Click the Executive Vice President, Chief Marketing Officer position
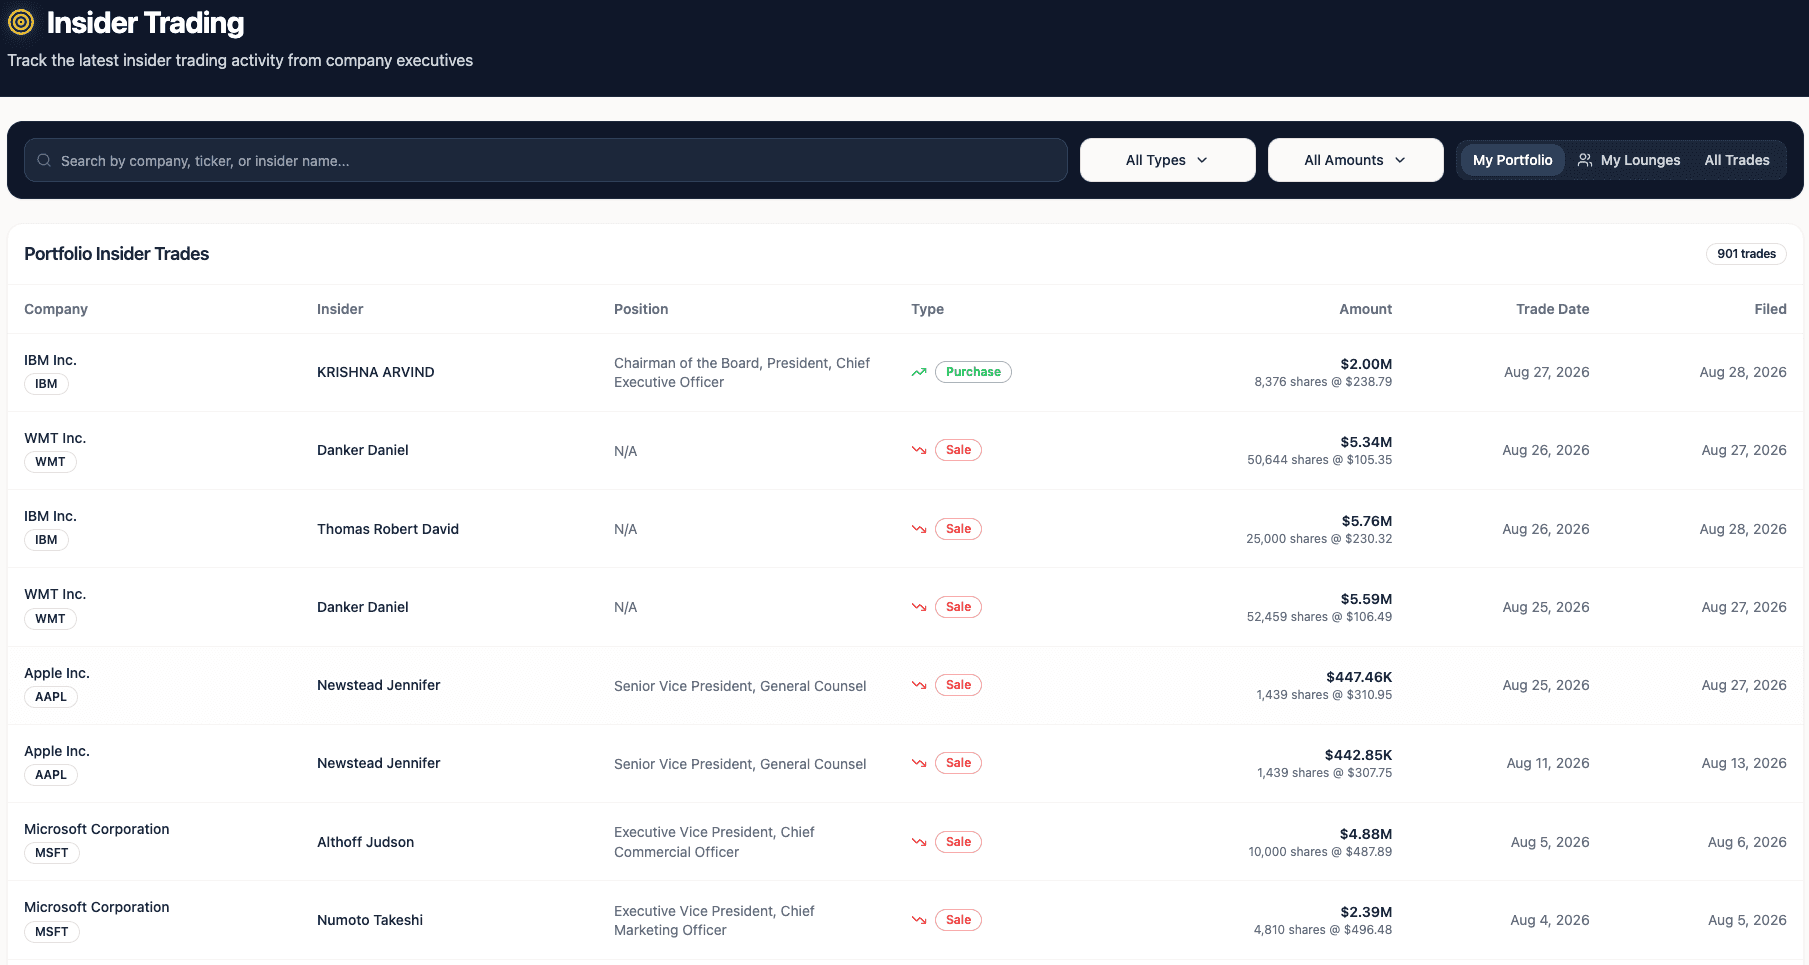Screen dimensions: 1809x965 714,920
